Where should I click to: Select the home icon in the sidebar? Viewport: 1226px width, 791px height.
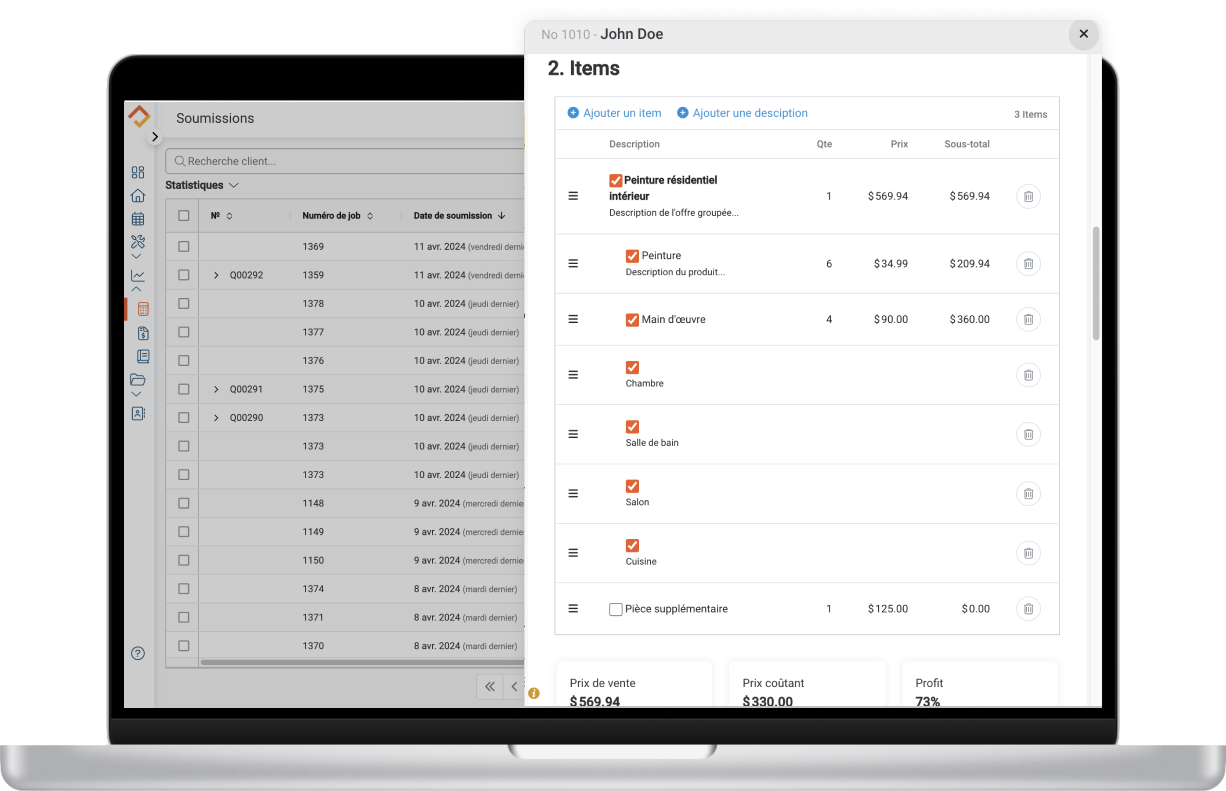pos(138,195)
